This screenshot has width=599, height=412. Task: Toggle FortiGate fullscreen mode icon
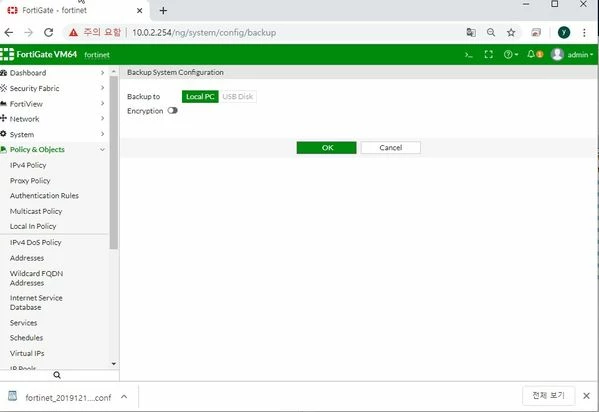pos(489,55)
